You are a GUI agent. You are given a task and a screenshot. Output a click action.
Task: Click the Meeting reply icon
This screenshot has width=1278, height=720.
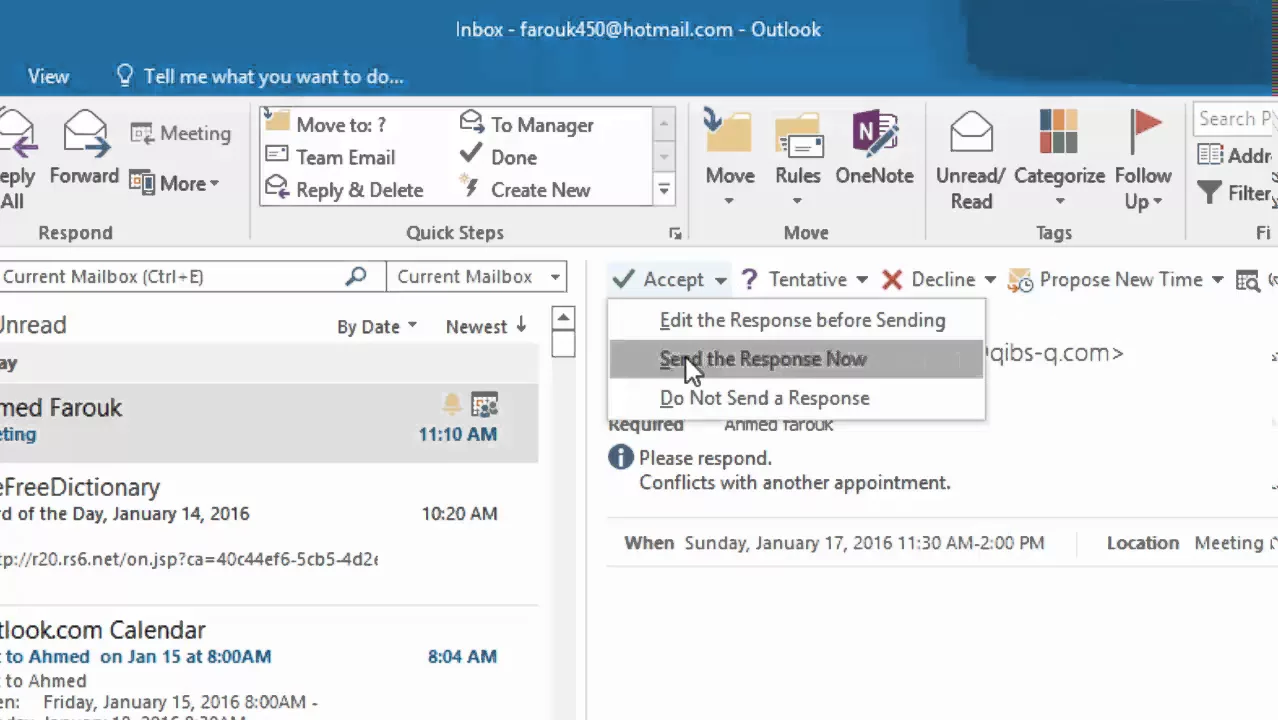coord(180,133)
